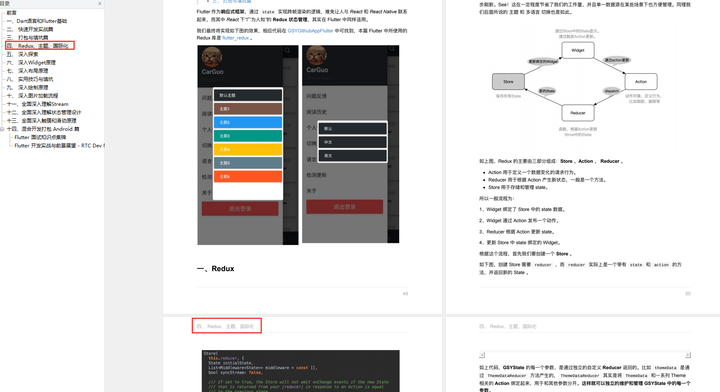
Task: Jump to 六、深入Widget原理
Action: pos(31,62)
